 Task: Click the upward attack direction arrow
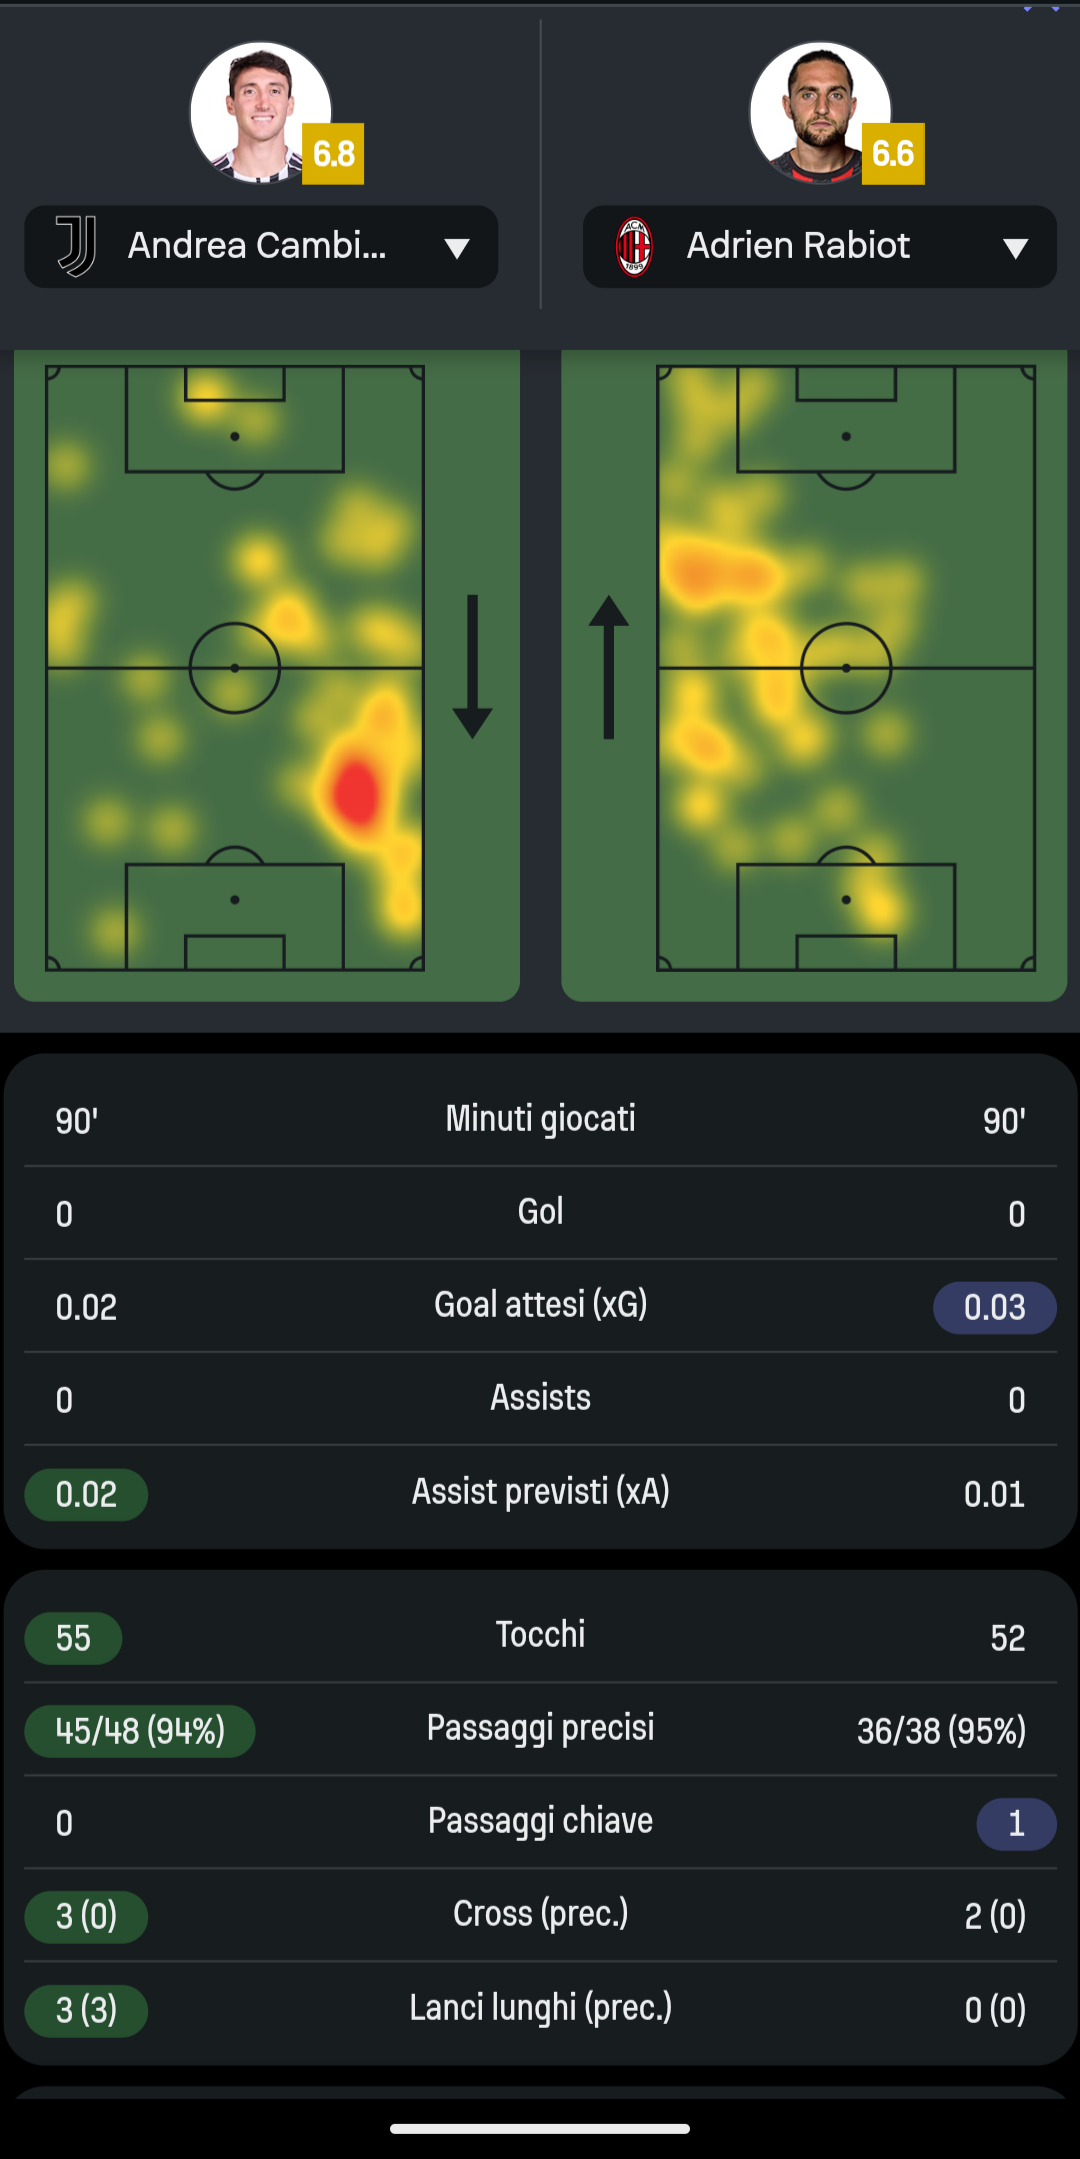(x=608, y=667)
